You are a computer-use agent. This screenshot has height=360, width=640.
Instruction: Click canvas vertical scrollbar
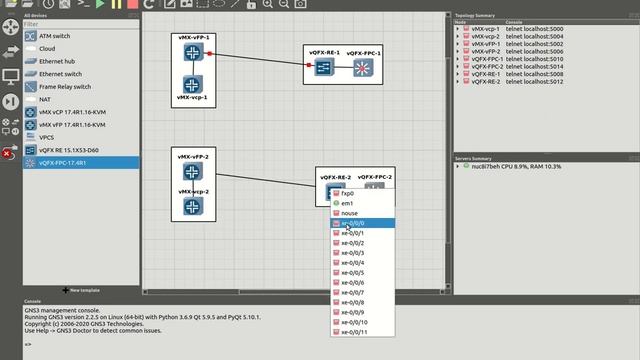coord(448,150)
